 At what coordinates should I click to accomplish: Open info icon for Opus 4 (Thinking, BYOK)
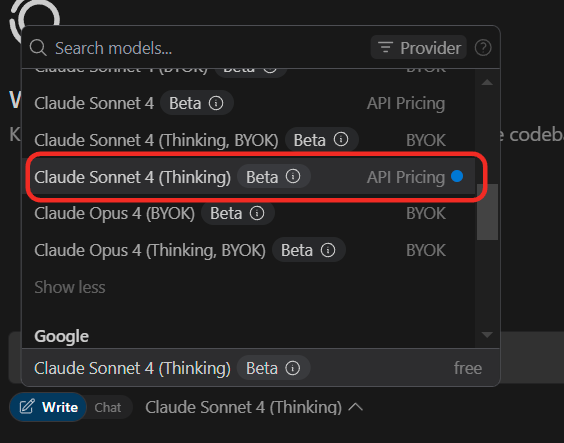tap(328, 250)
